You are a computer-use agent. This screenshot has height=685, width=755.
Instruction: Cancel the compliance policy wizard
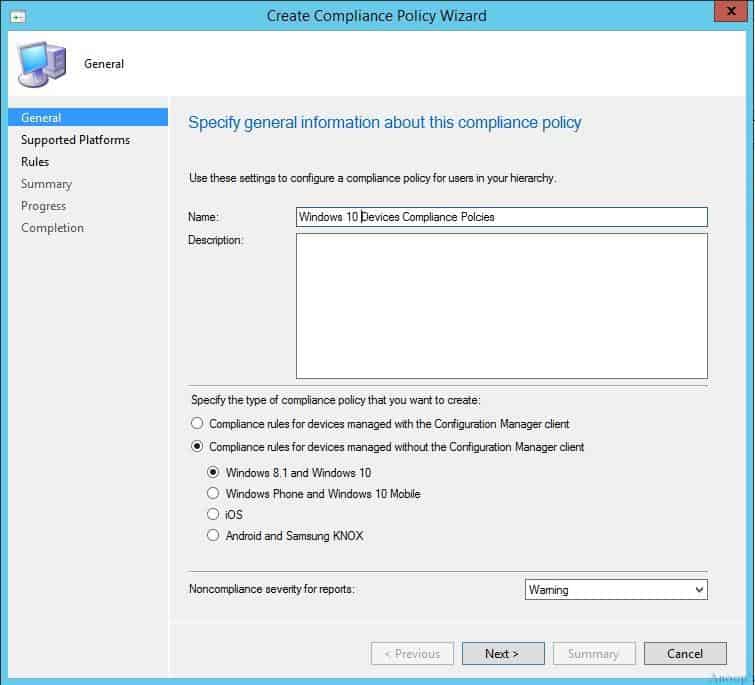coord(685,654)
